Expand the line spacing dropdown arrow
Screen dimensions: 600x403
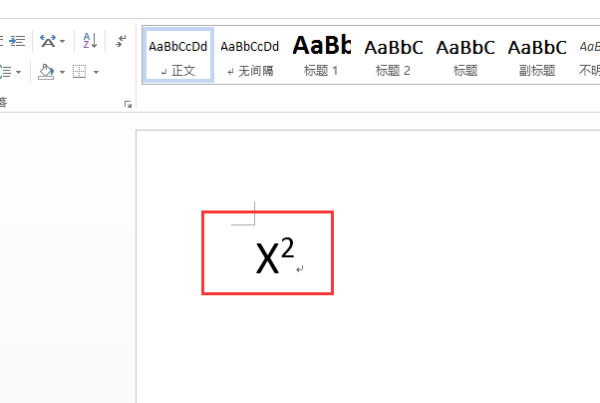18,72
